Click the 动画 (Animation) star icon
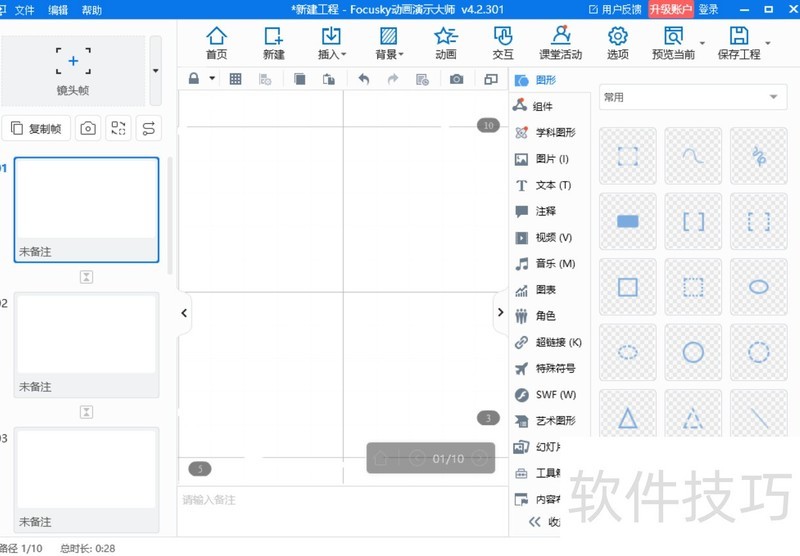The image size is (800, 556). pyautogui.click(x=446, y=43)
